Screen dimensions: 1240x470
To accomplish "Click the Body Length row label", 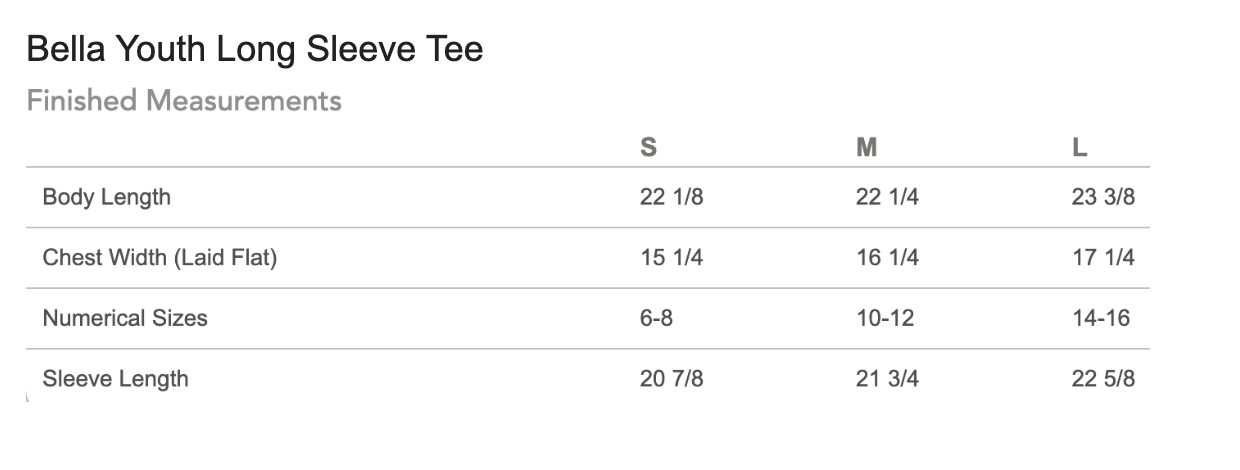I will [x=106, y=197].
